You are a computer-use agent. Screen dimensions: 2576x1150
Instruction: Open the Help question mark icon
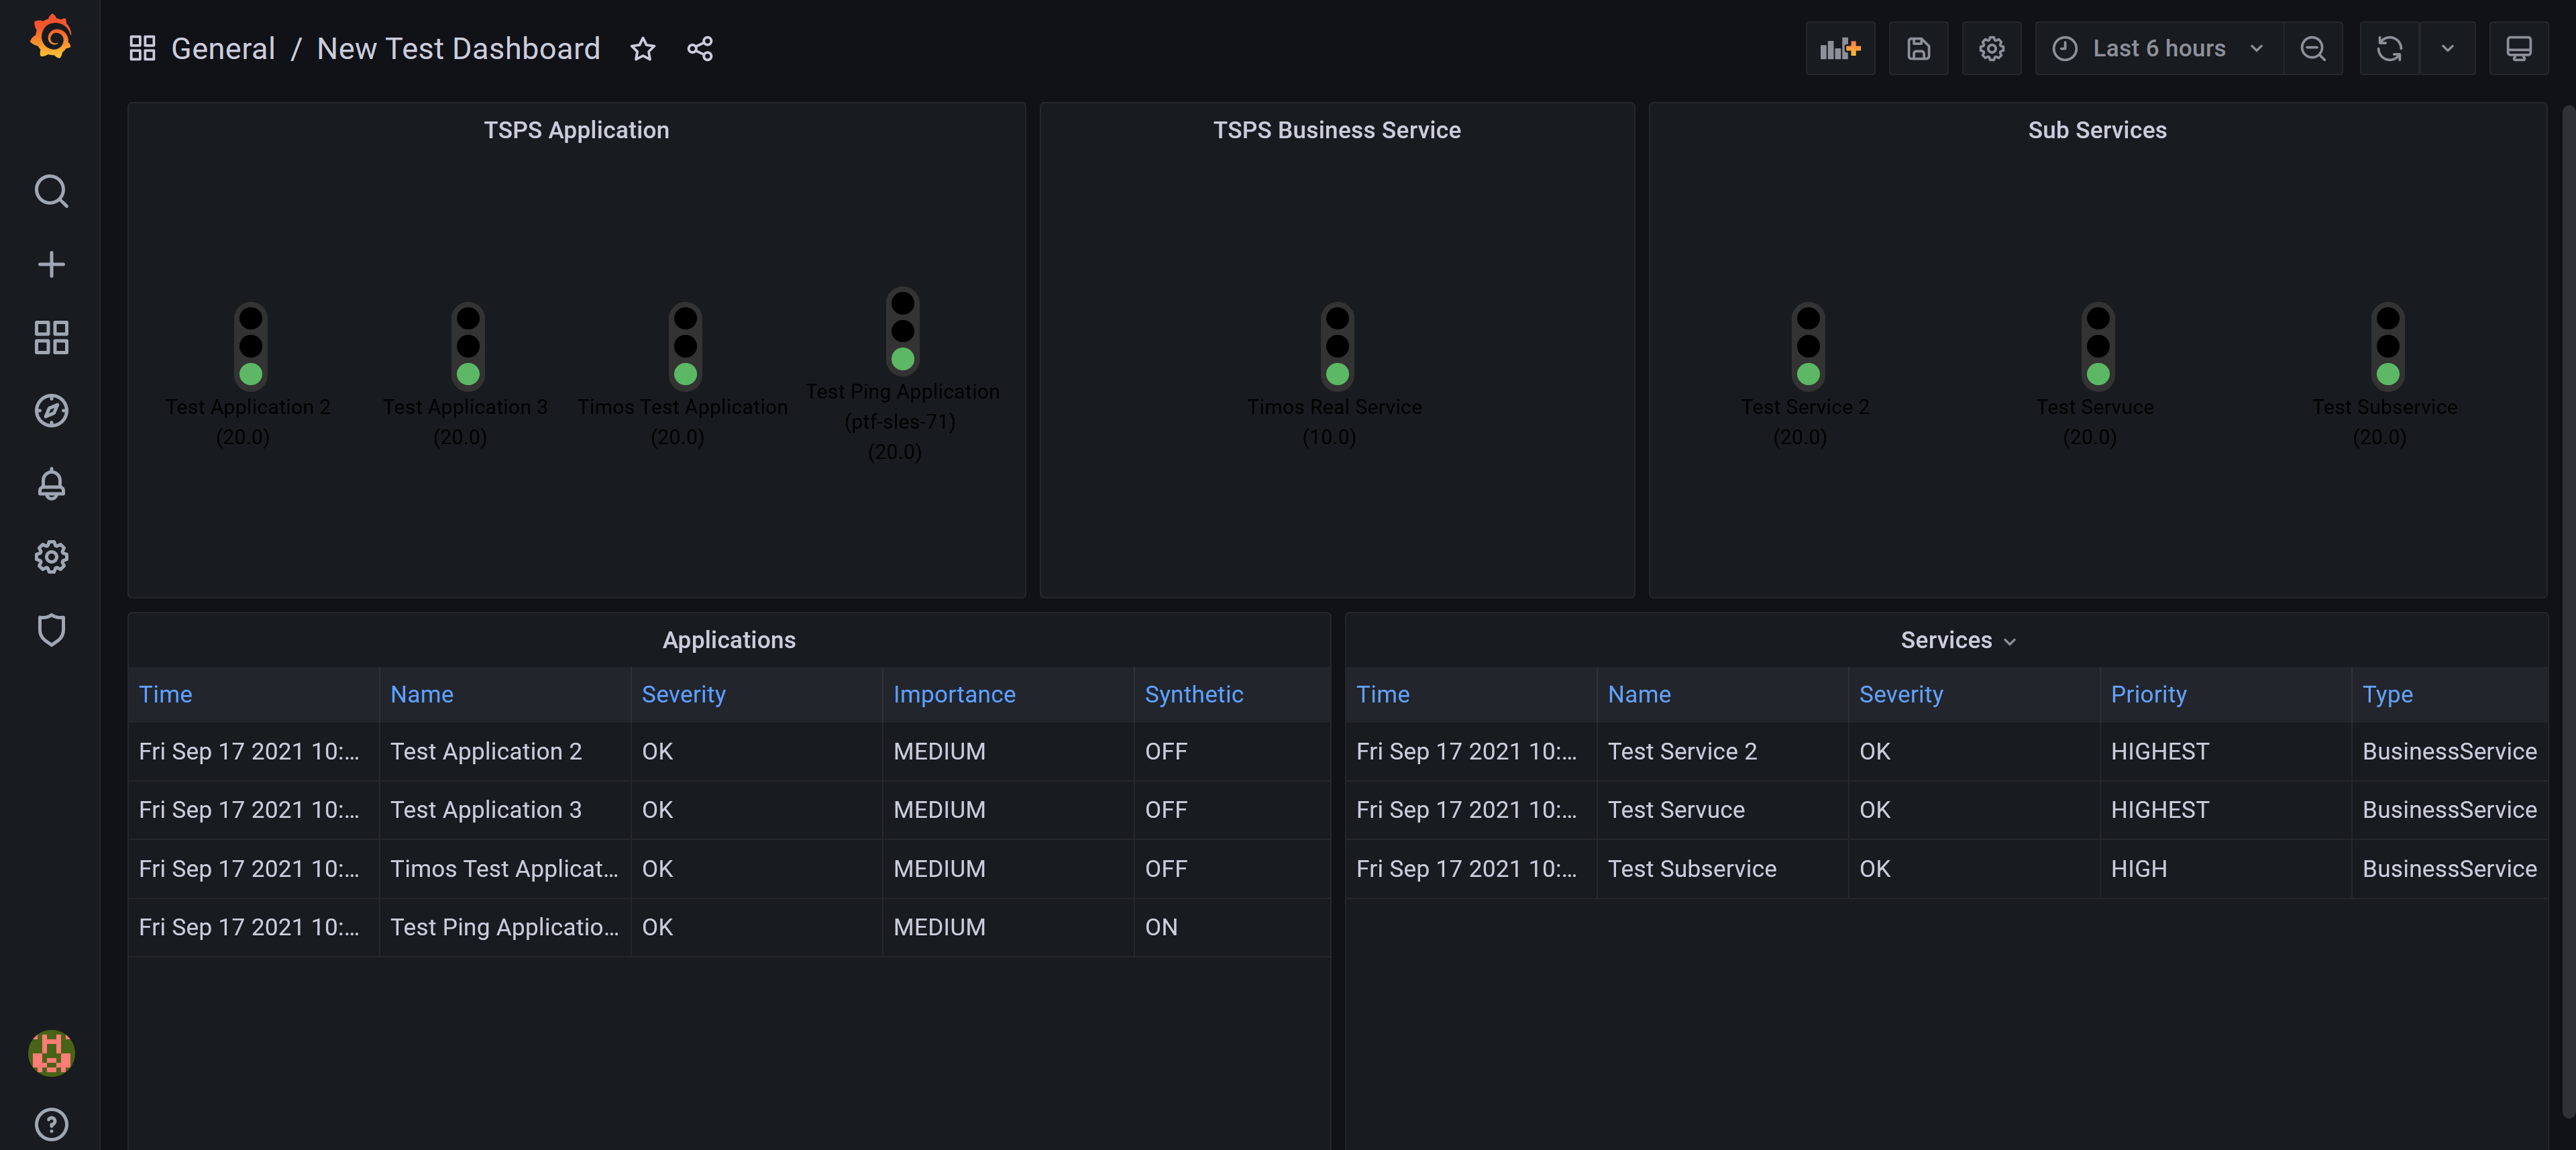(51, 1124)
